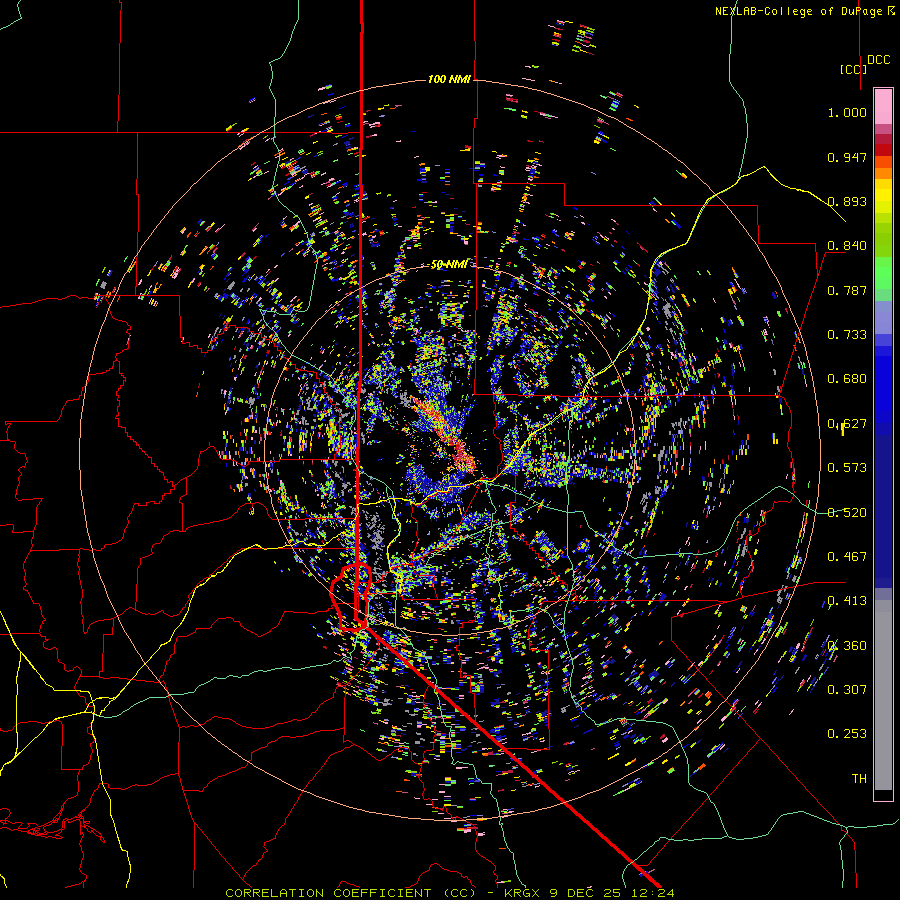Click the 0.947 legend value
900x900 pixels.
(x=847, y=157)
